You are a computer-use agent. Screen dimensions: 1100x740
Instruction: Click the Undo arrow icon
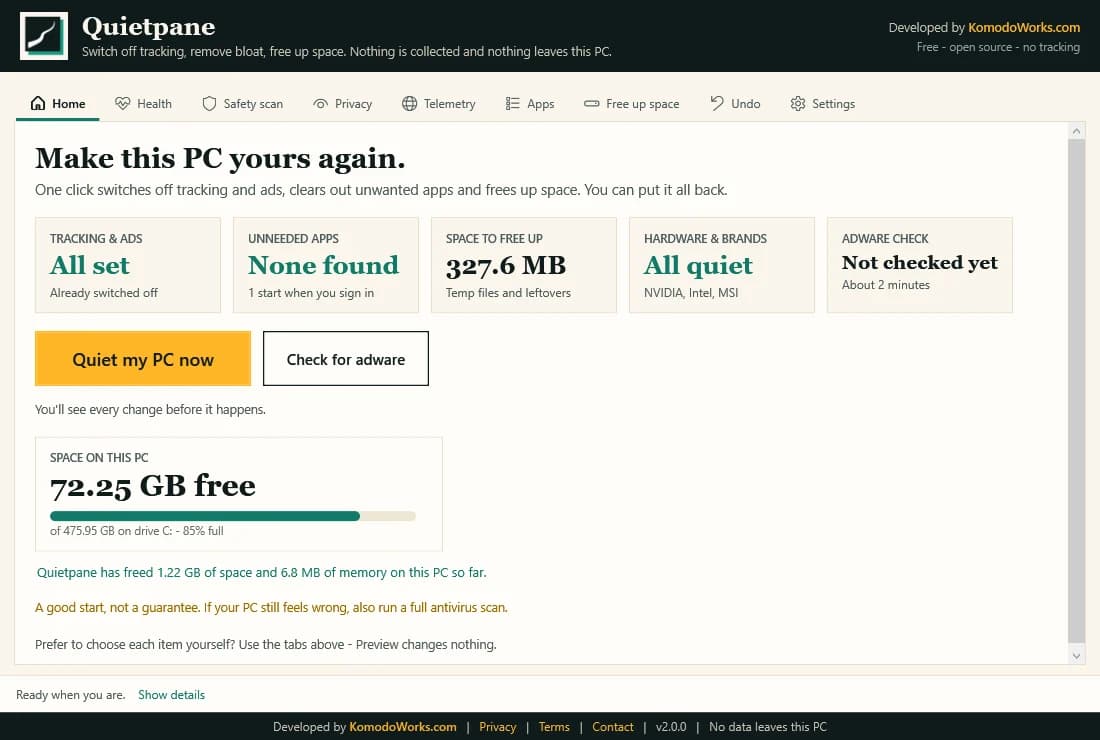[717, 103]
